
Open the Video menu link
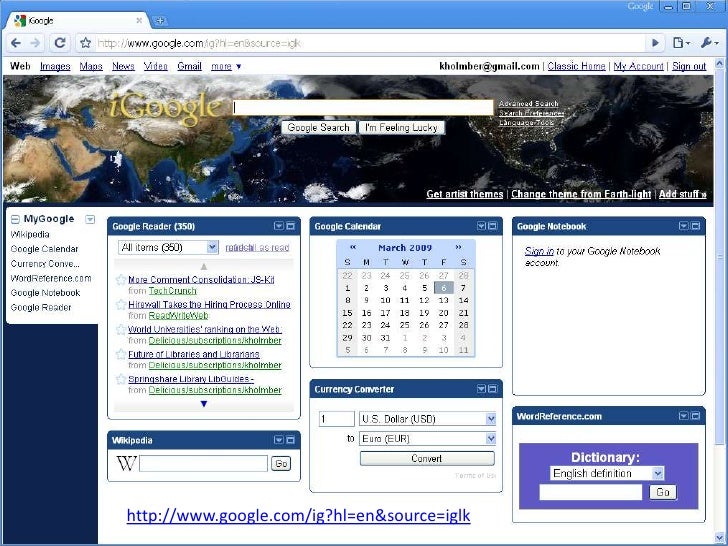(x=156, y=66)
